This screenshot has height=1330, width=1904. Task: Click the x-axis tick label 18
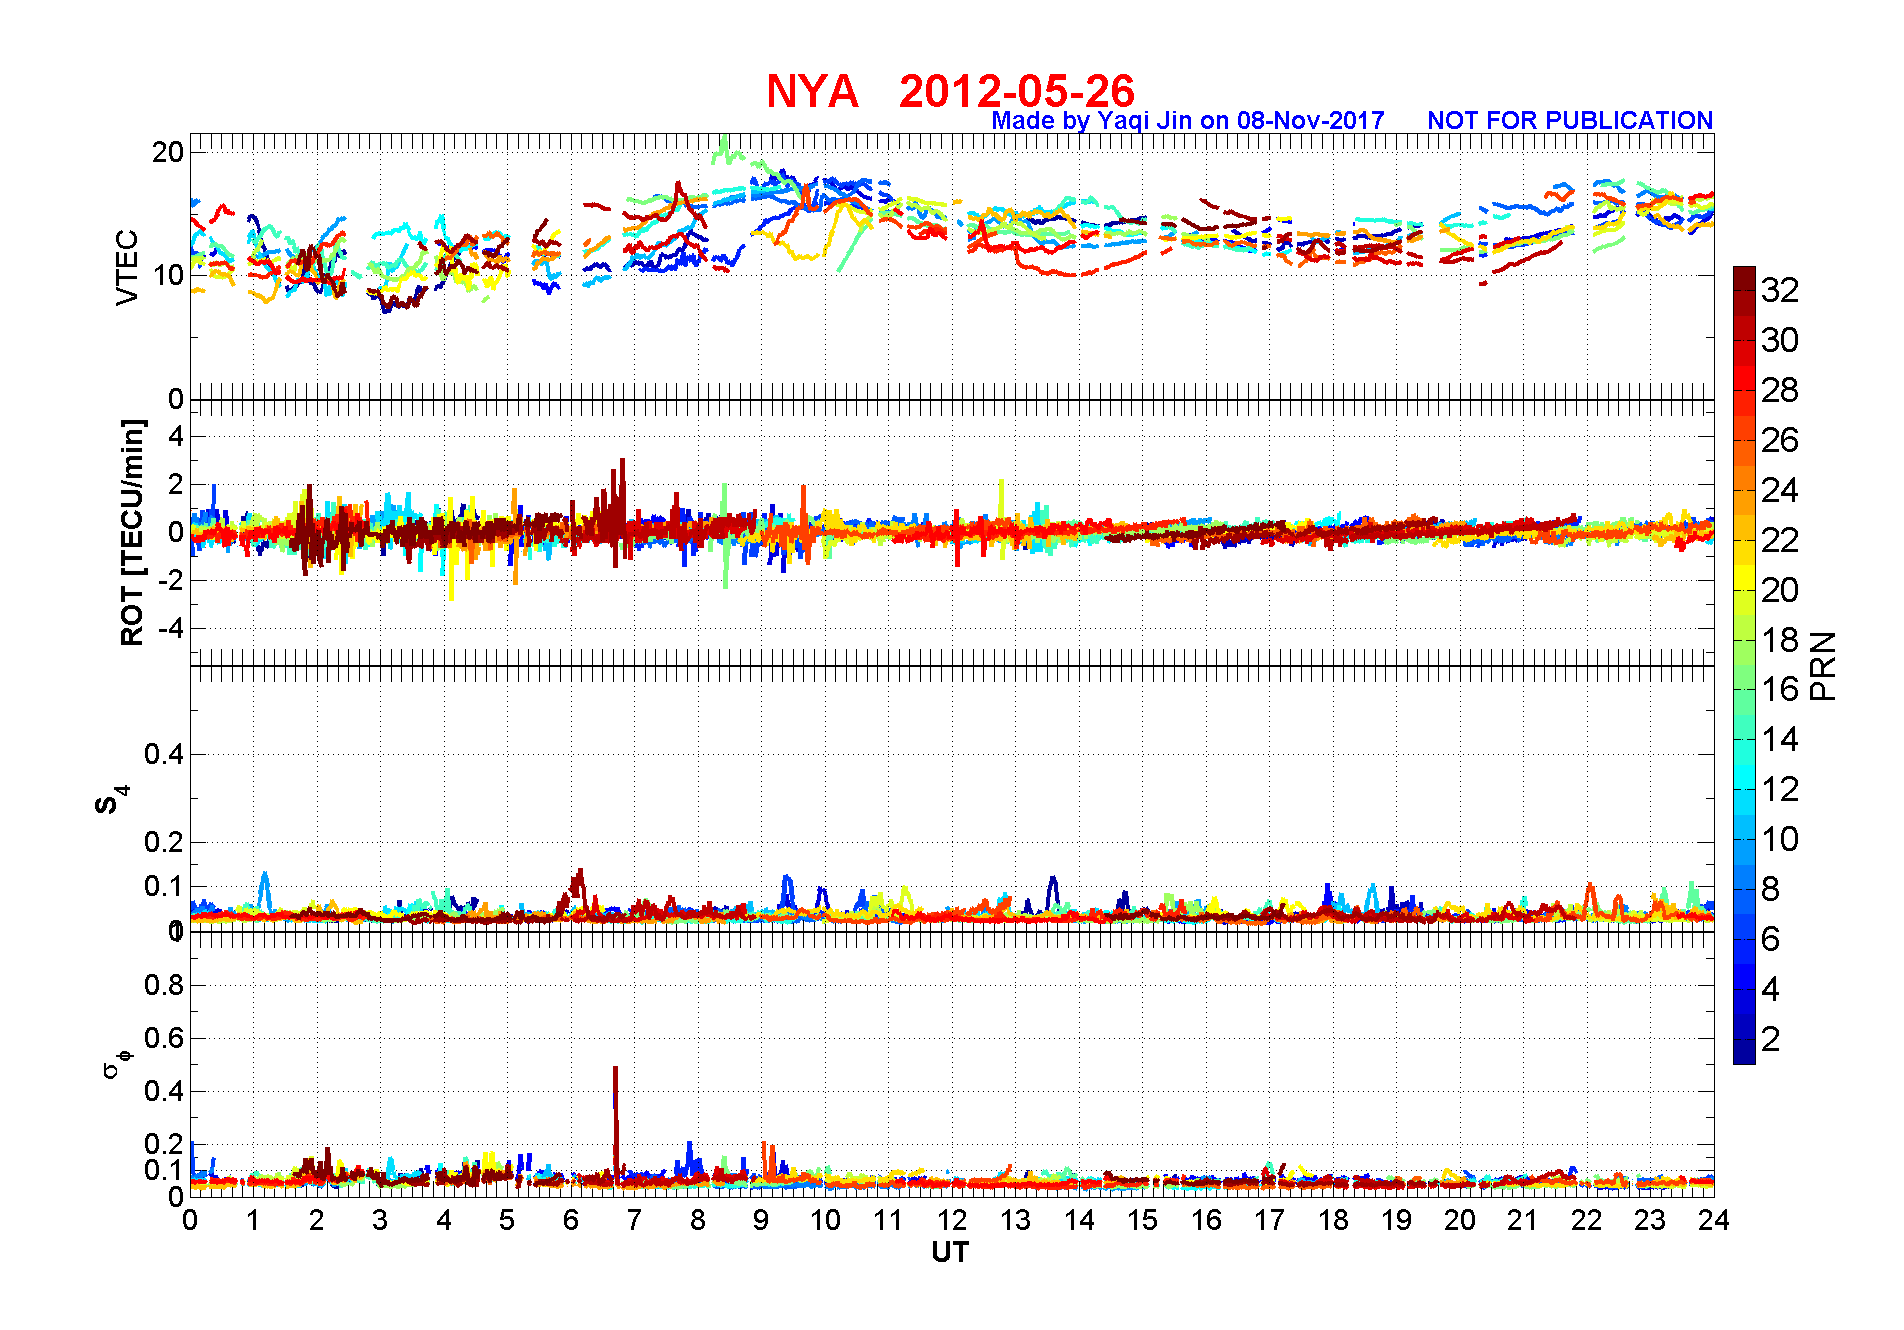point(1333,1220)
